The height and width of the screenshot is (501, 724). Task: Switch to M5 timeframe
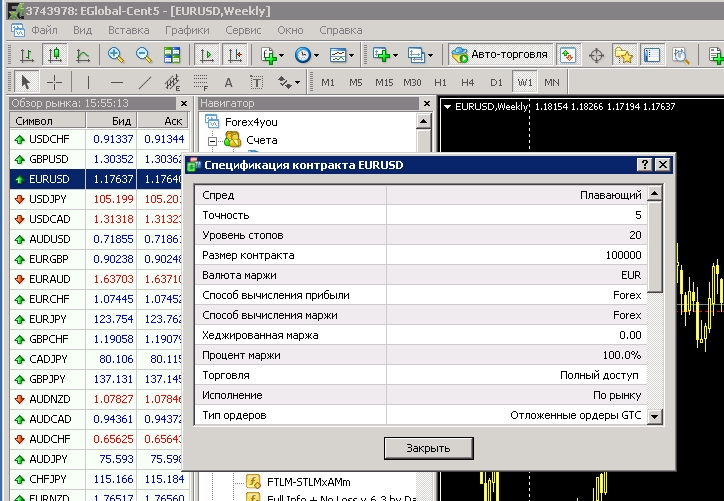[x=356, y=83]
